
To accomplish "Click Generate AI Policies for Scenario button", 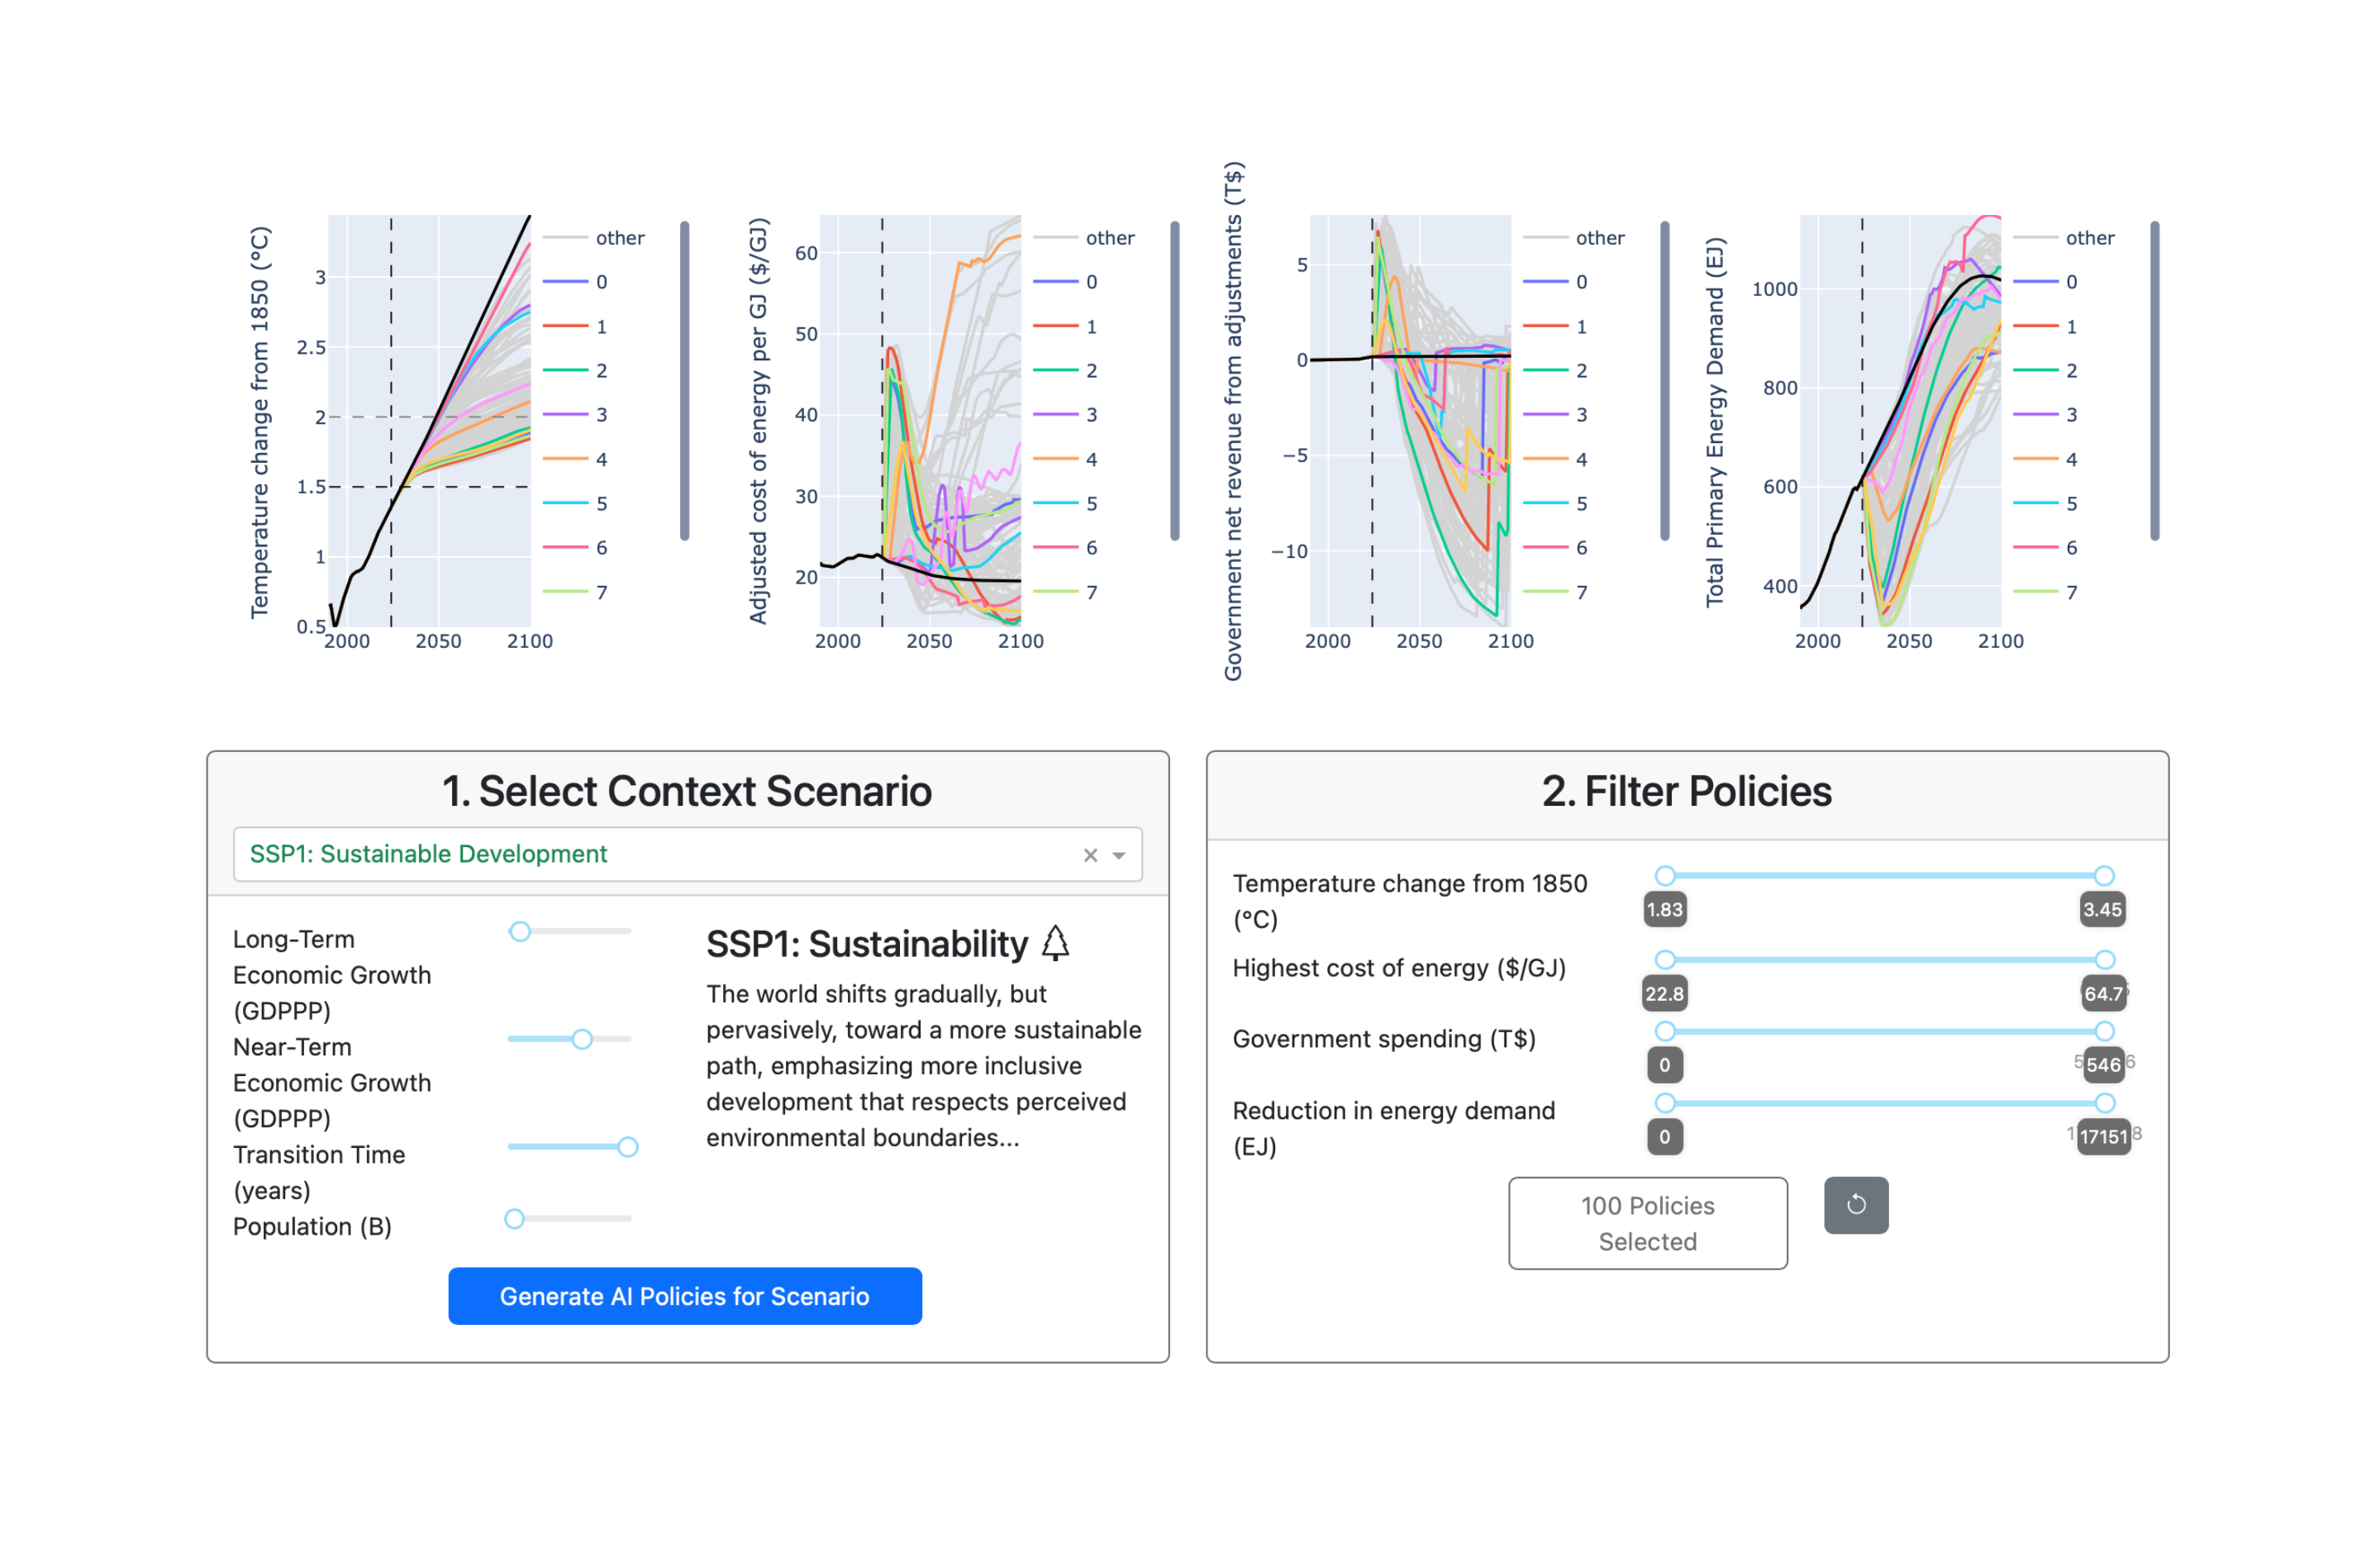I will (x=685, y=1296).
